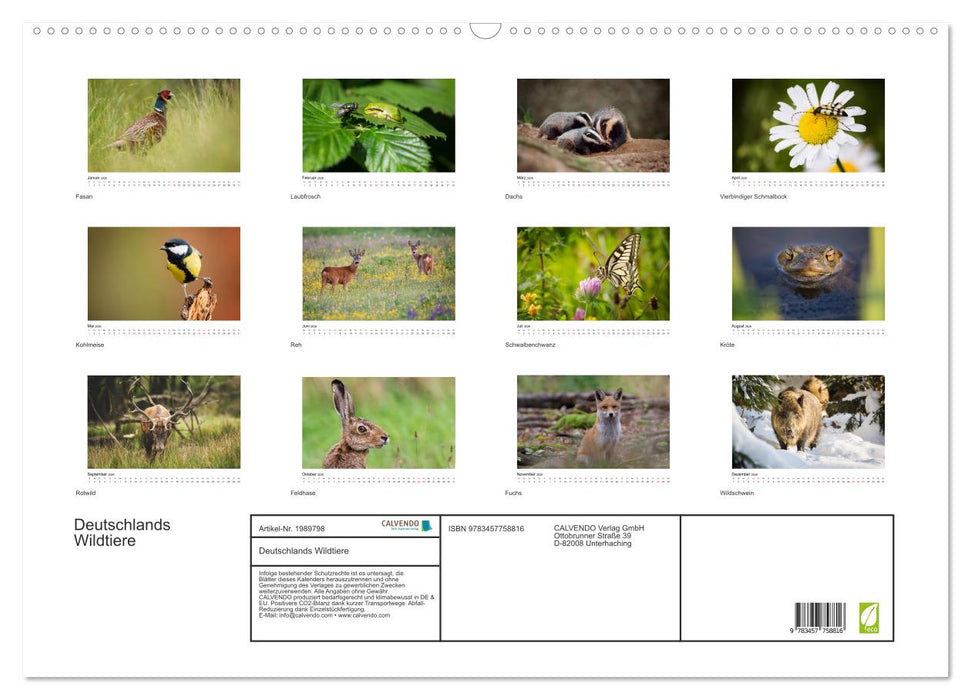Select the Feldhase October image

[378, 421]
